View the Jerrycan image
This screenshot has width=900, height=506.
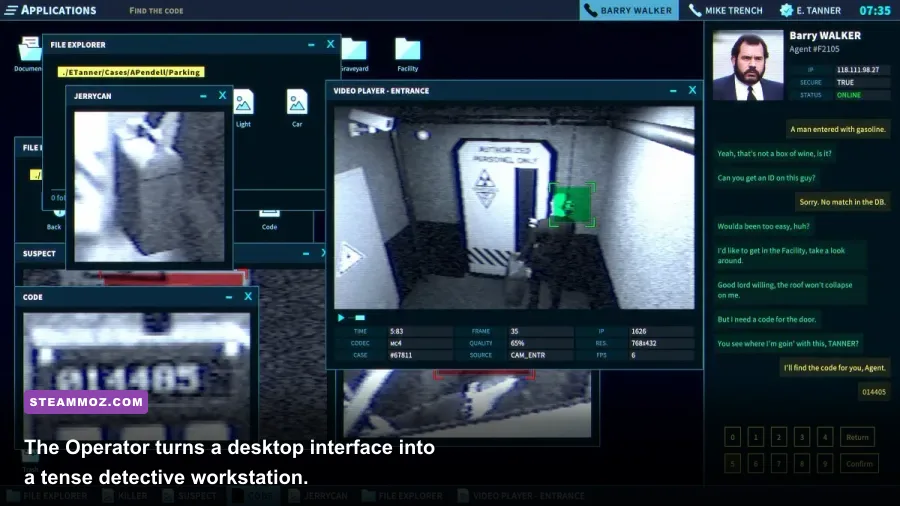point(149,186)
